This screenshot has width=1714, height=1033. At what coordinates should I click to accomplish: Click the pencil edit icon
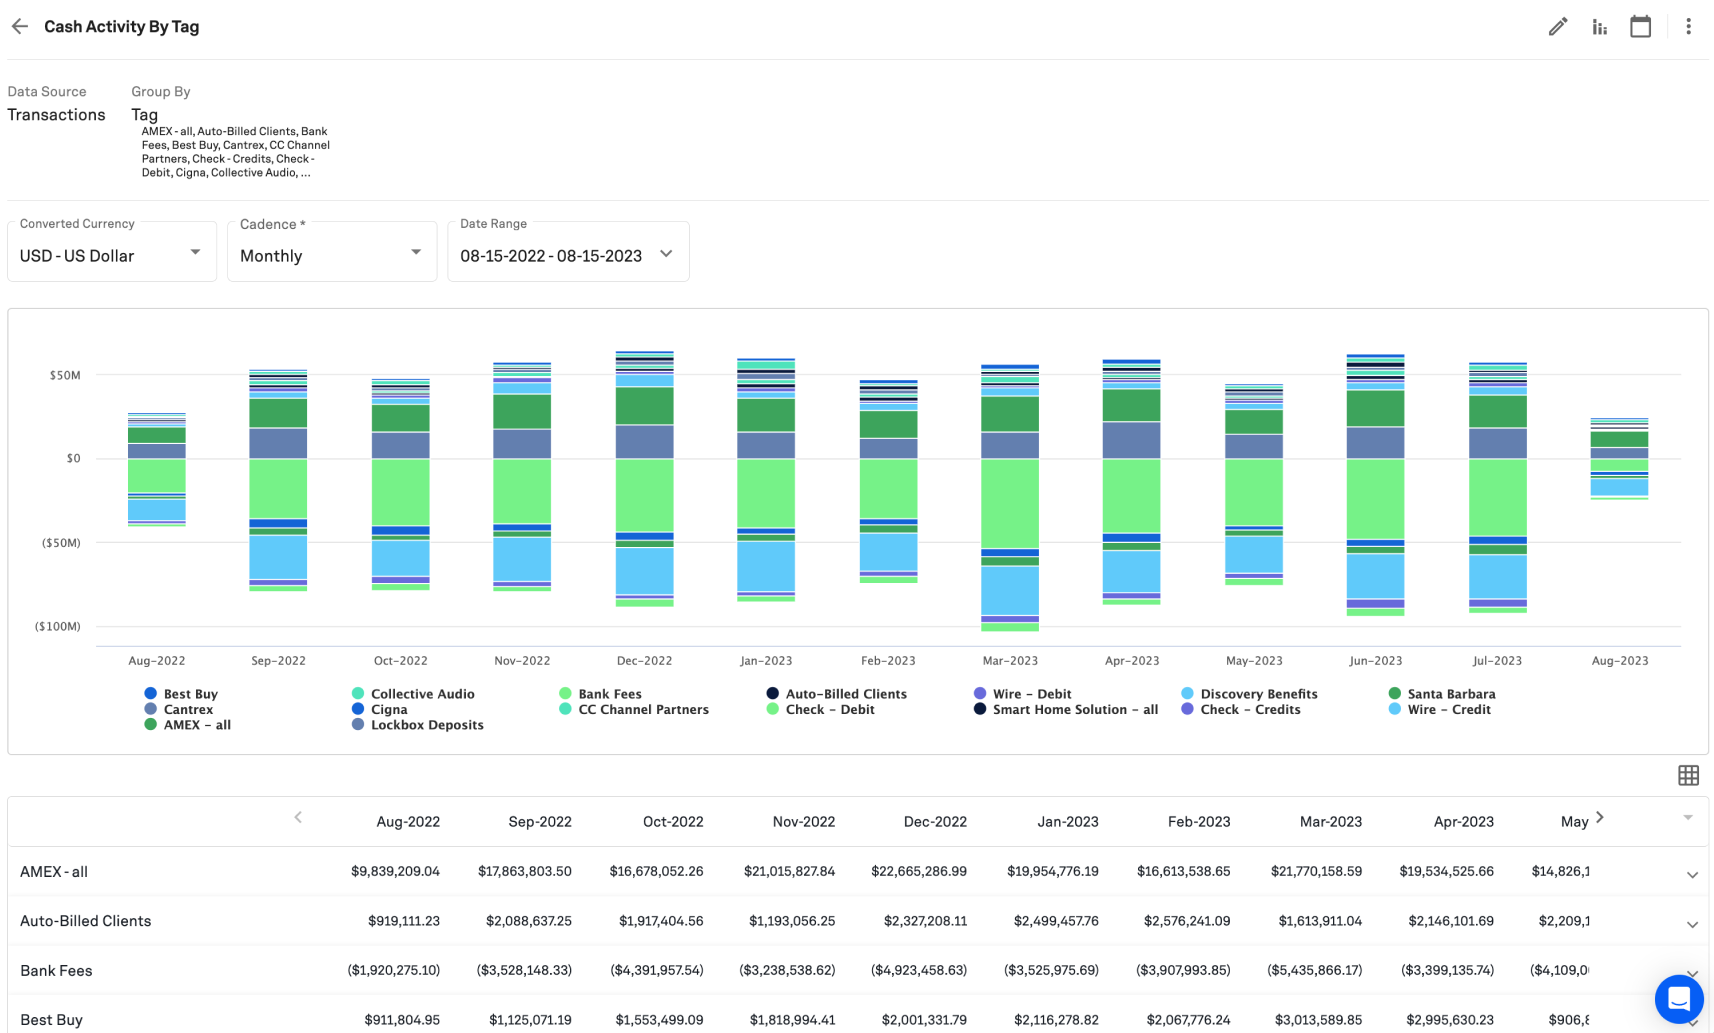(x=1557, y=27)
